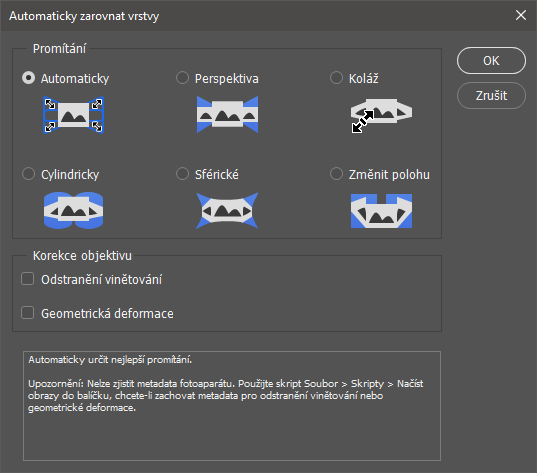Enable Geometrická deformace checkbox
The image size is (537, 473).
pos(27,313)
